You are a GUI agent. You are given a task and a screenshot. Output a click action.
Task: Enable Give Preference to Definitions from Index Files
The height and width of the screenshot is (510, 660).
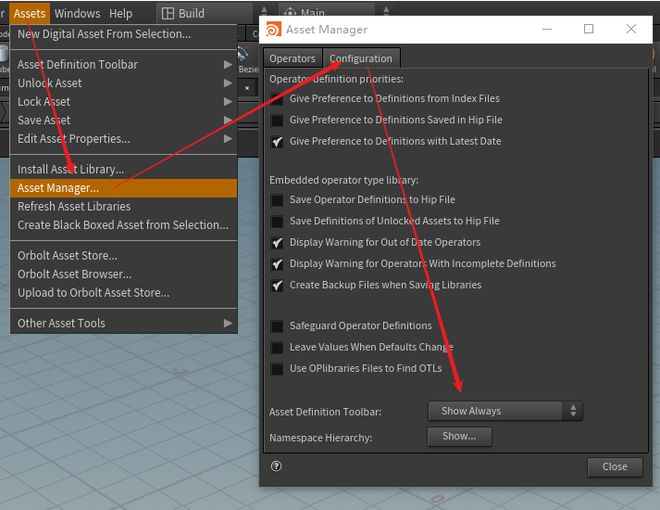277,99
